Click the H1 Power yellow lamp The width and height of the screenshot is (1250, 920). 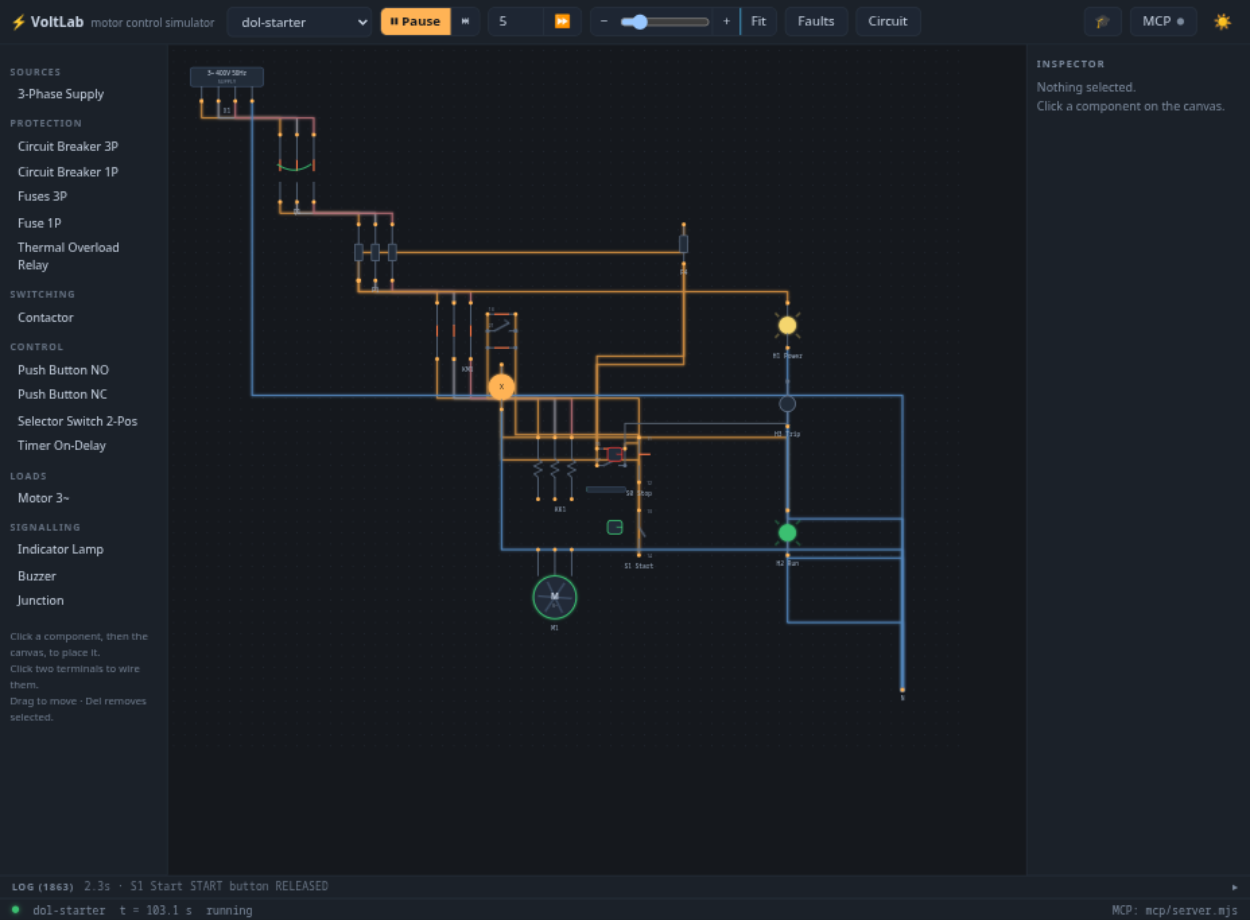(787, 325)
